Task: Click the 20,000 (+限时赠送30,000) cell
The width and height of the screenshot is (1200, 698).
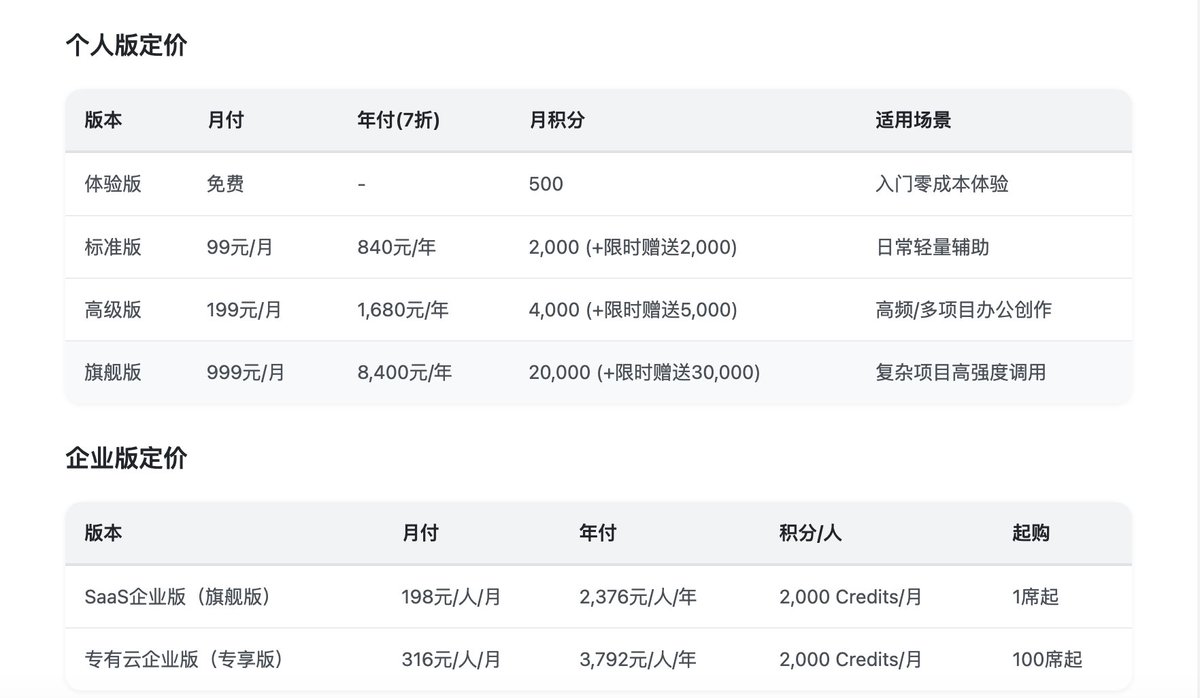Action: click(x=644, y=372)
